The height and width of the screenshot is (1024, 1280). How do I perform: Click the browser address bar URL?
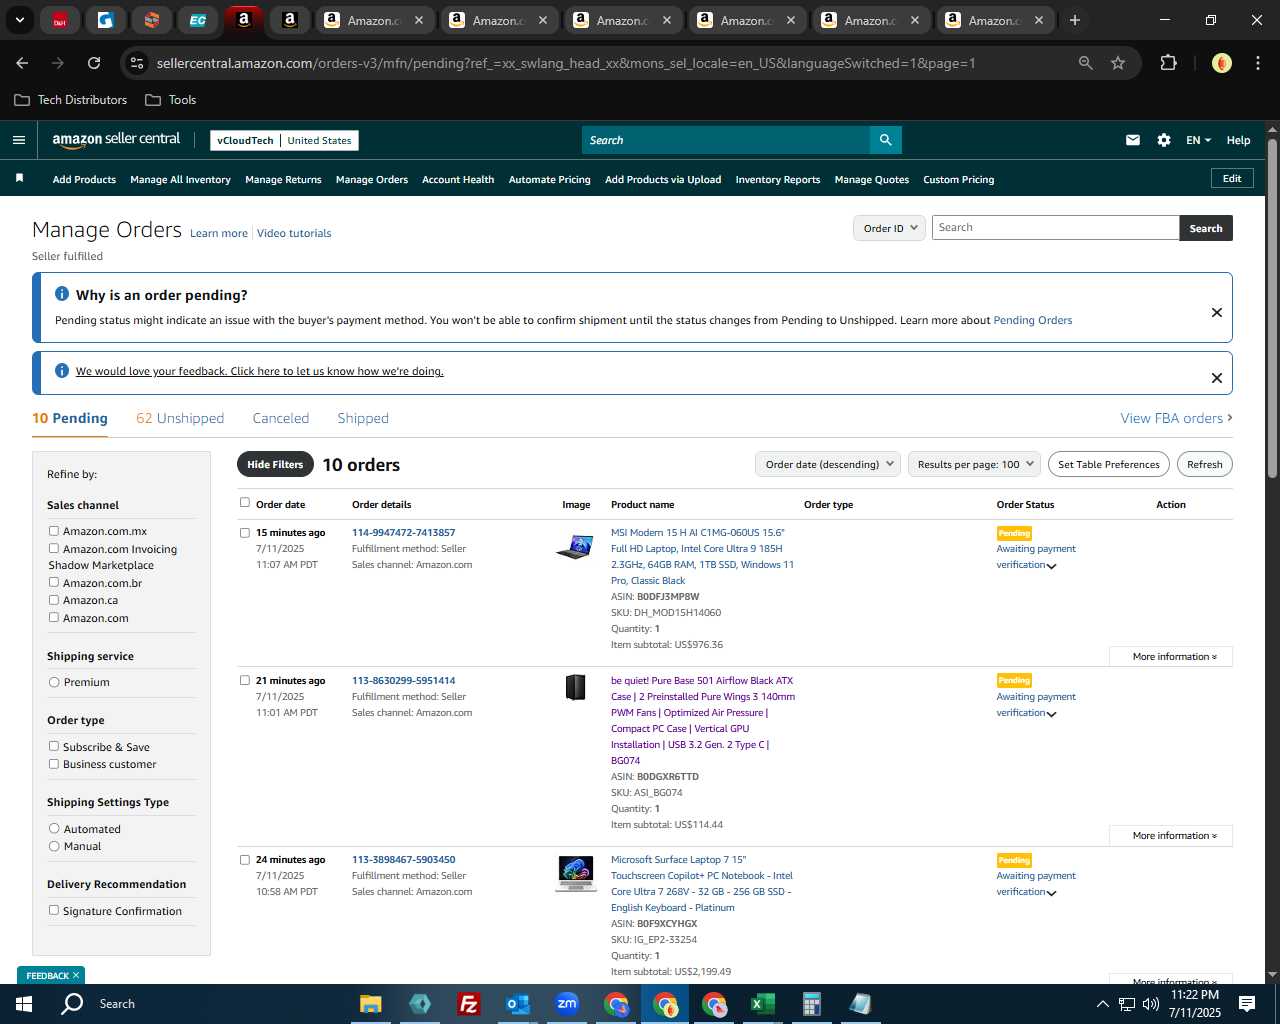click(565, 63)
